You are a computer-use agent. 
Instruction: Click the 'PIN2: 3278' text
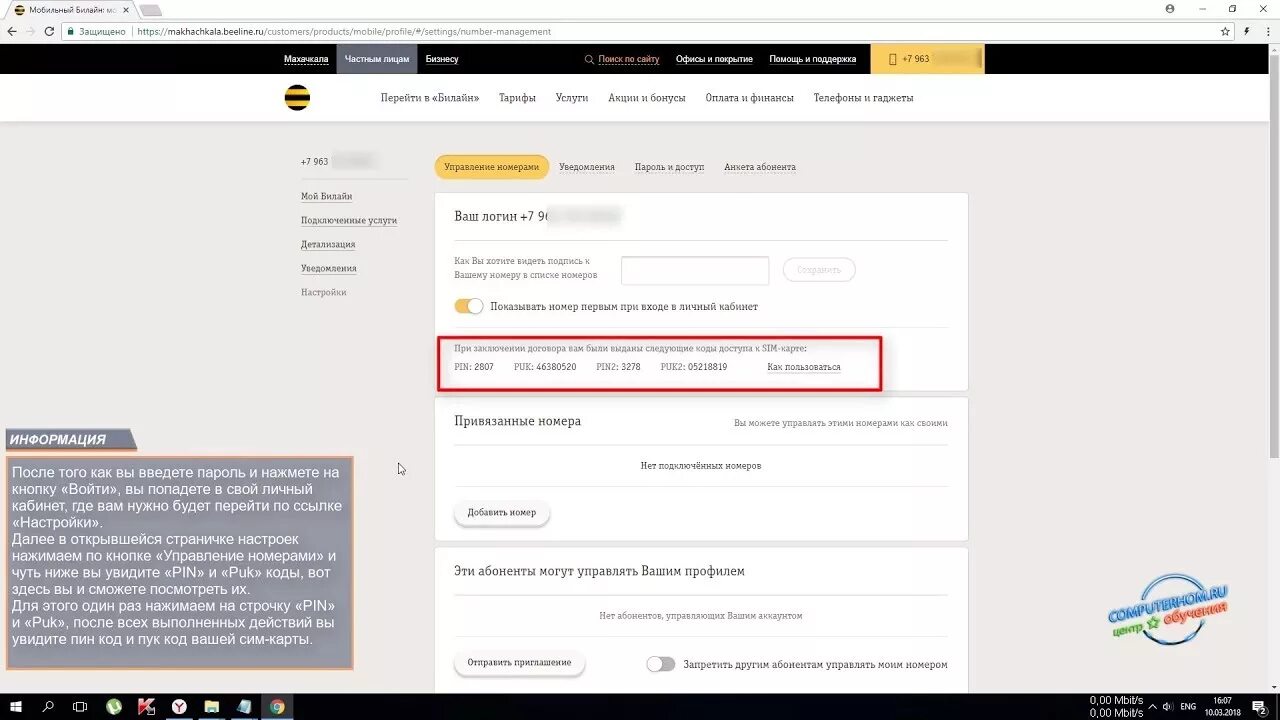coord(618,367)
